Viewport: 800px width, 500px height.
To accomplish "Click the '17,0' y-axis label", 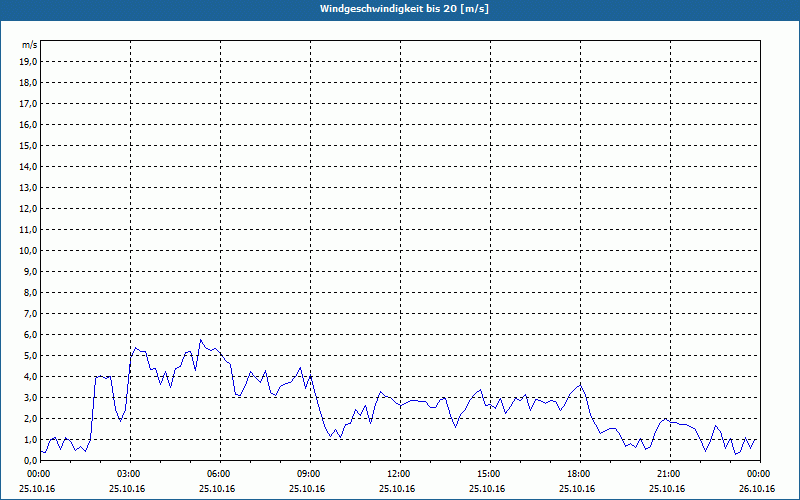I will click(28, 104).
